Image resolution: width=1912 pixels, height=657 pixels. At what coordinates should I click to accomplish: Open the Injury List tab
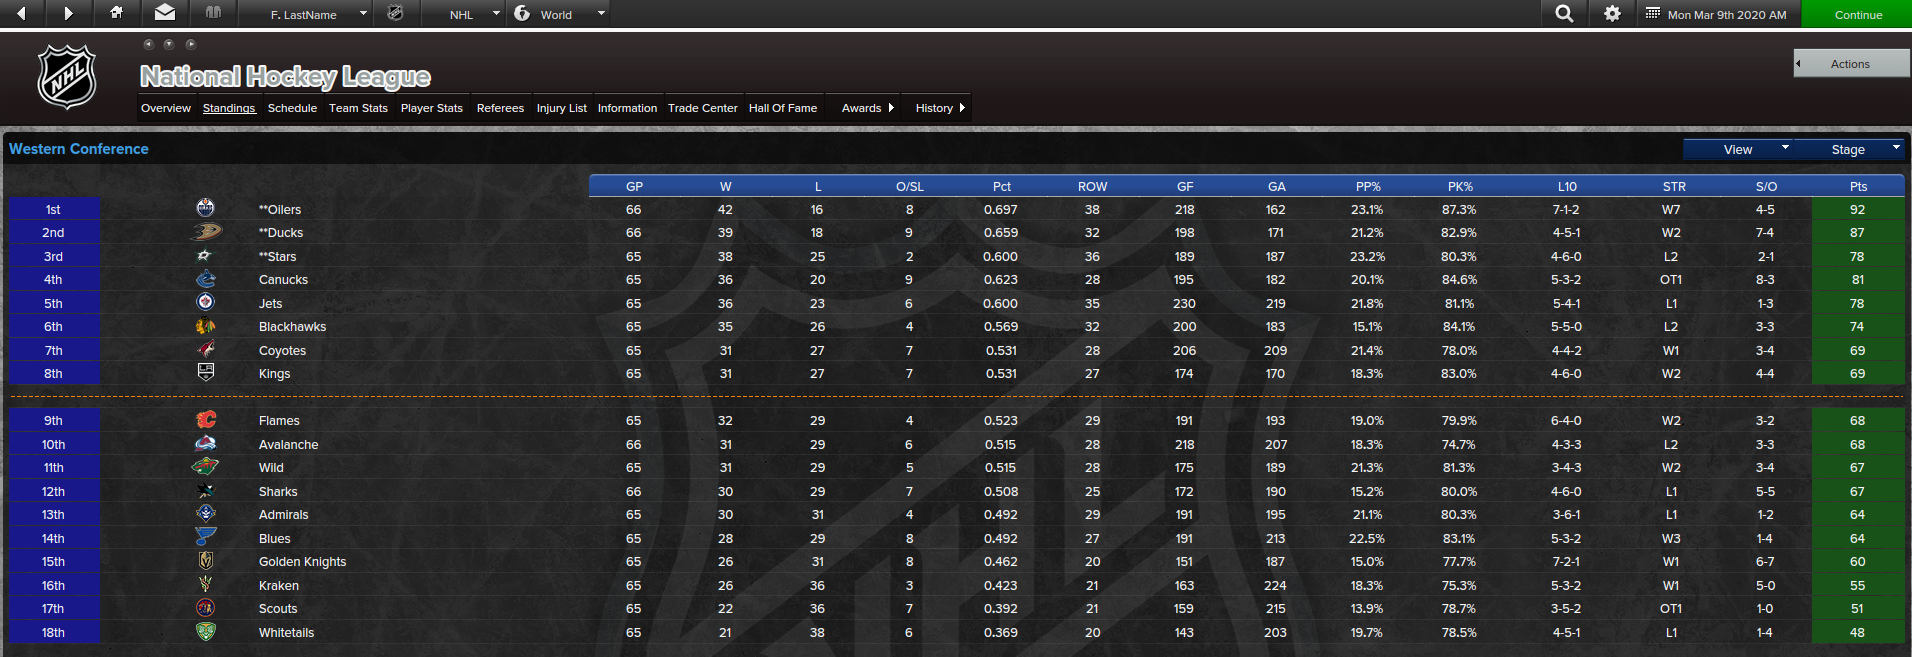pyautogui.click(x=561, y=108)
